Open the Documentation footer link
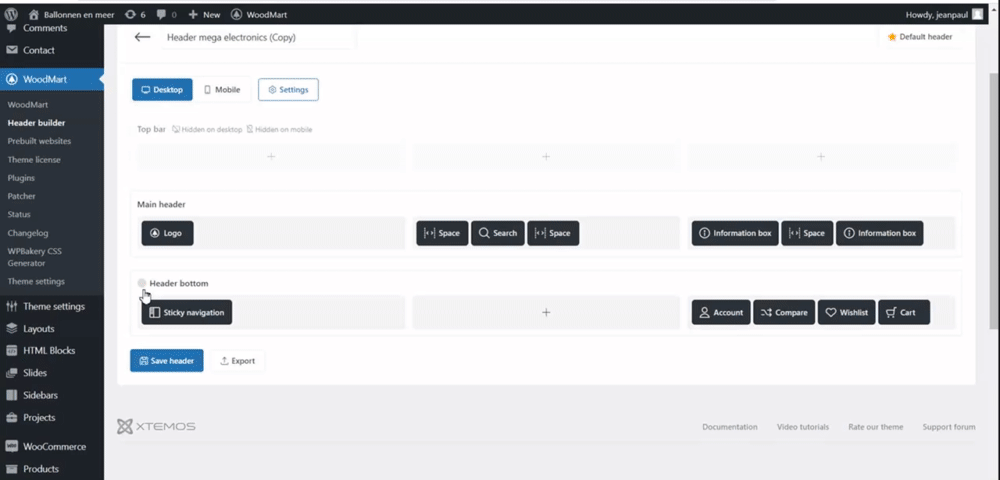Viewport: 1000px width, 480px height. point(730,427)
